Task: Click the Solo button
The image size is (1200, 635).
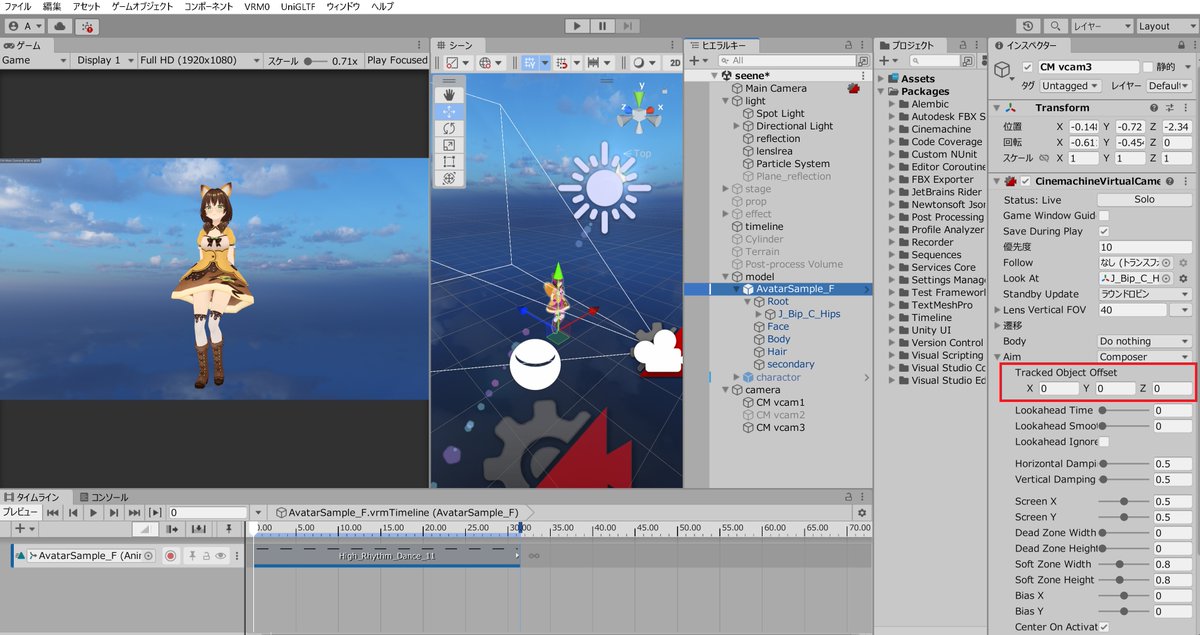Action: click(x=1144, y=199)
